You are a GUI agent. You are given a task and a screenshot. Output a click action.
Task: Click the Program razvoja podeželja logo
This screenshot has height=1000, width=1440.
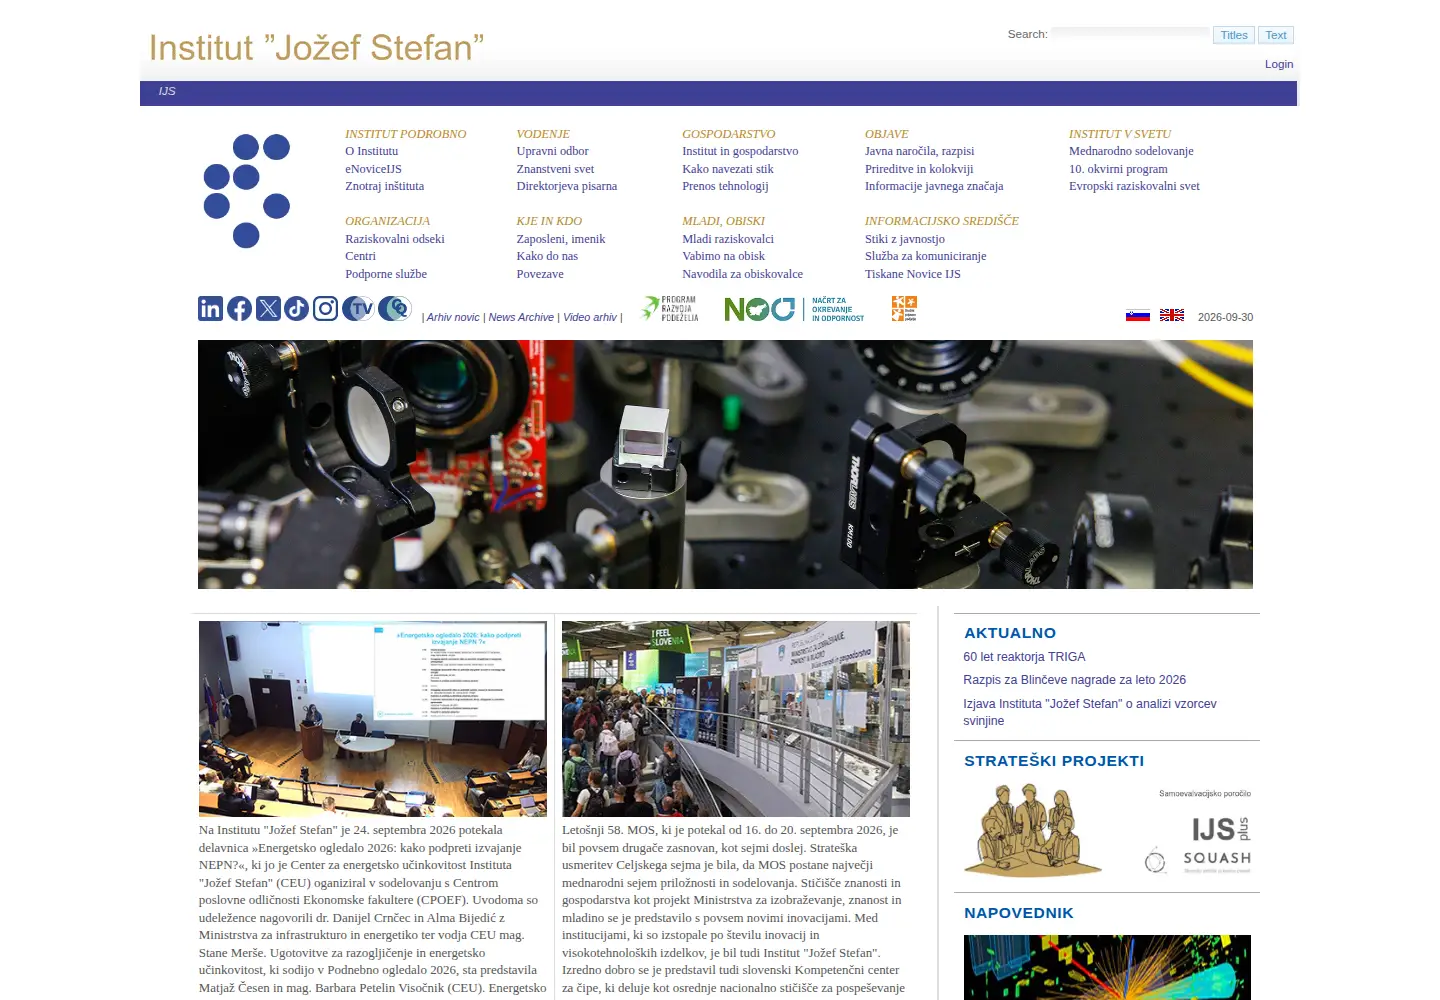pyautogui.click(x=670, y=308)
